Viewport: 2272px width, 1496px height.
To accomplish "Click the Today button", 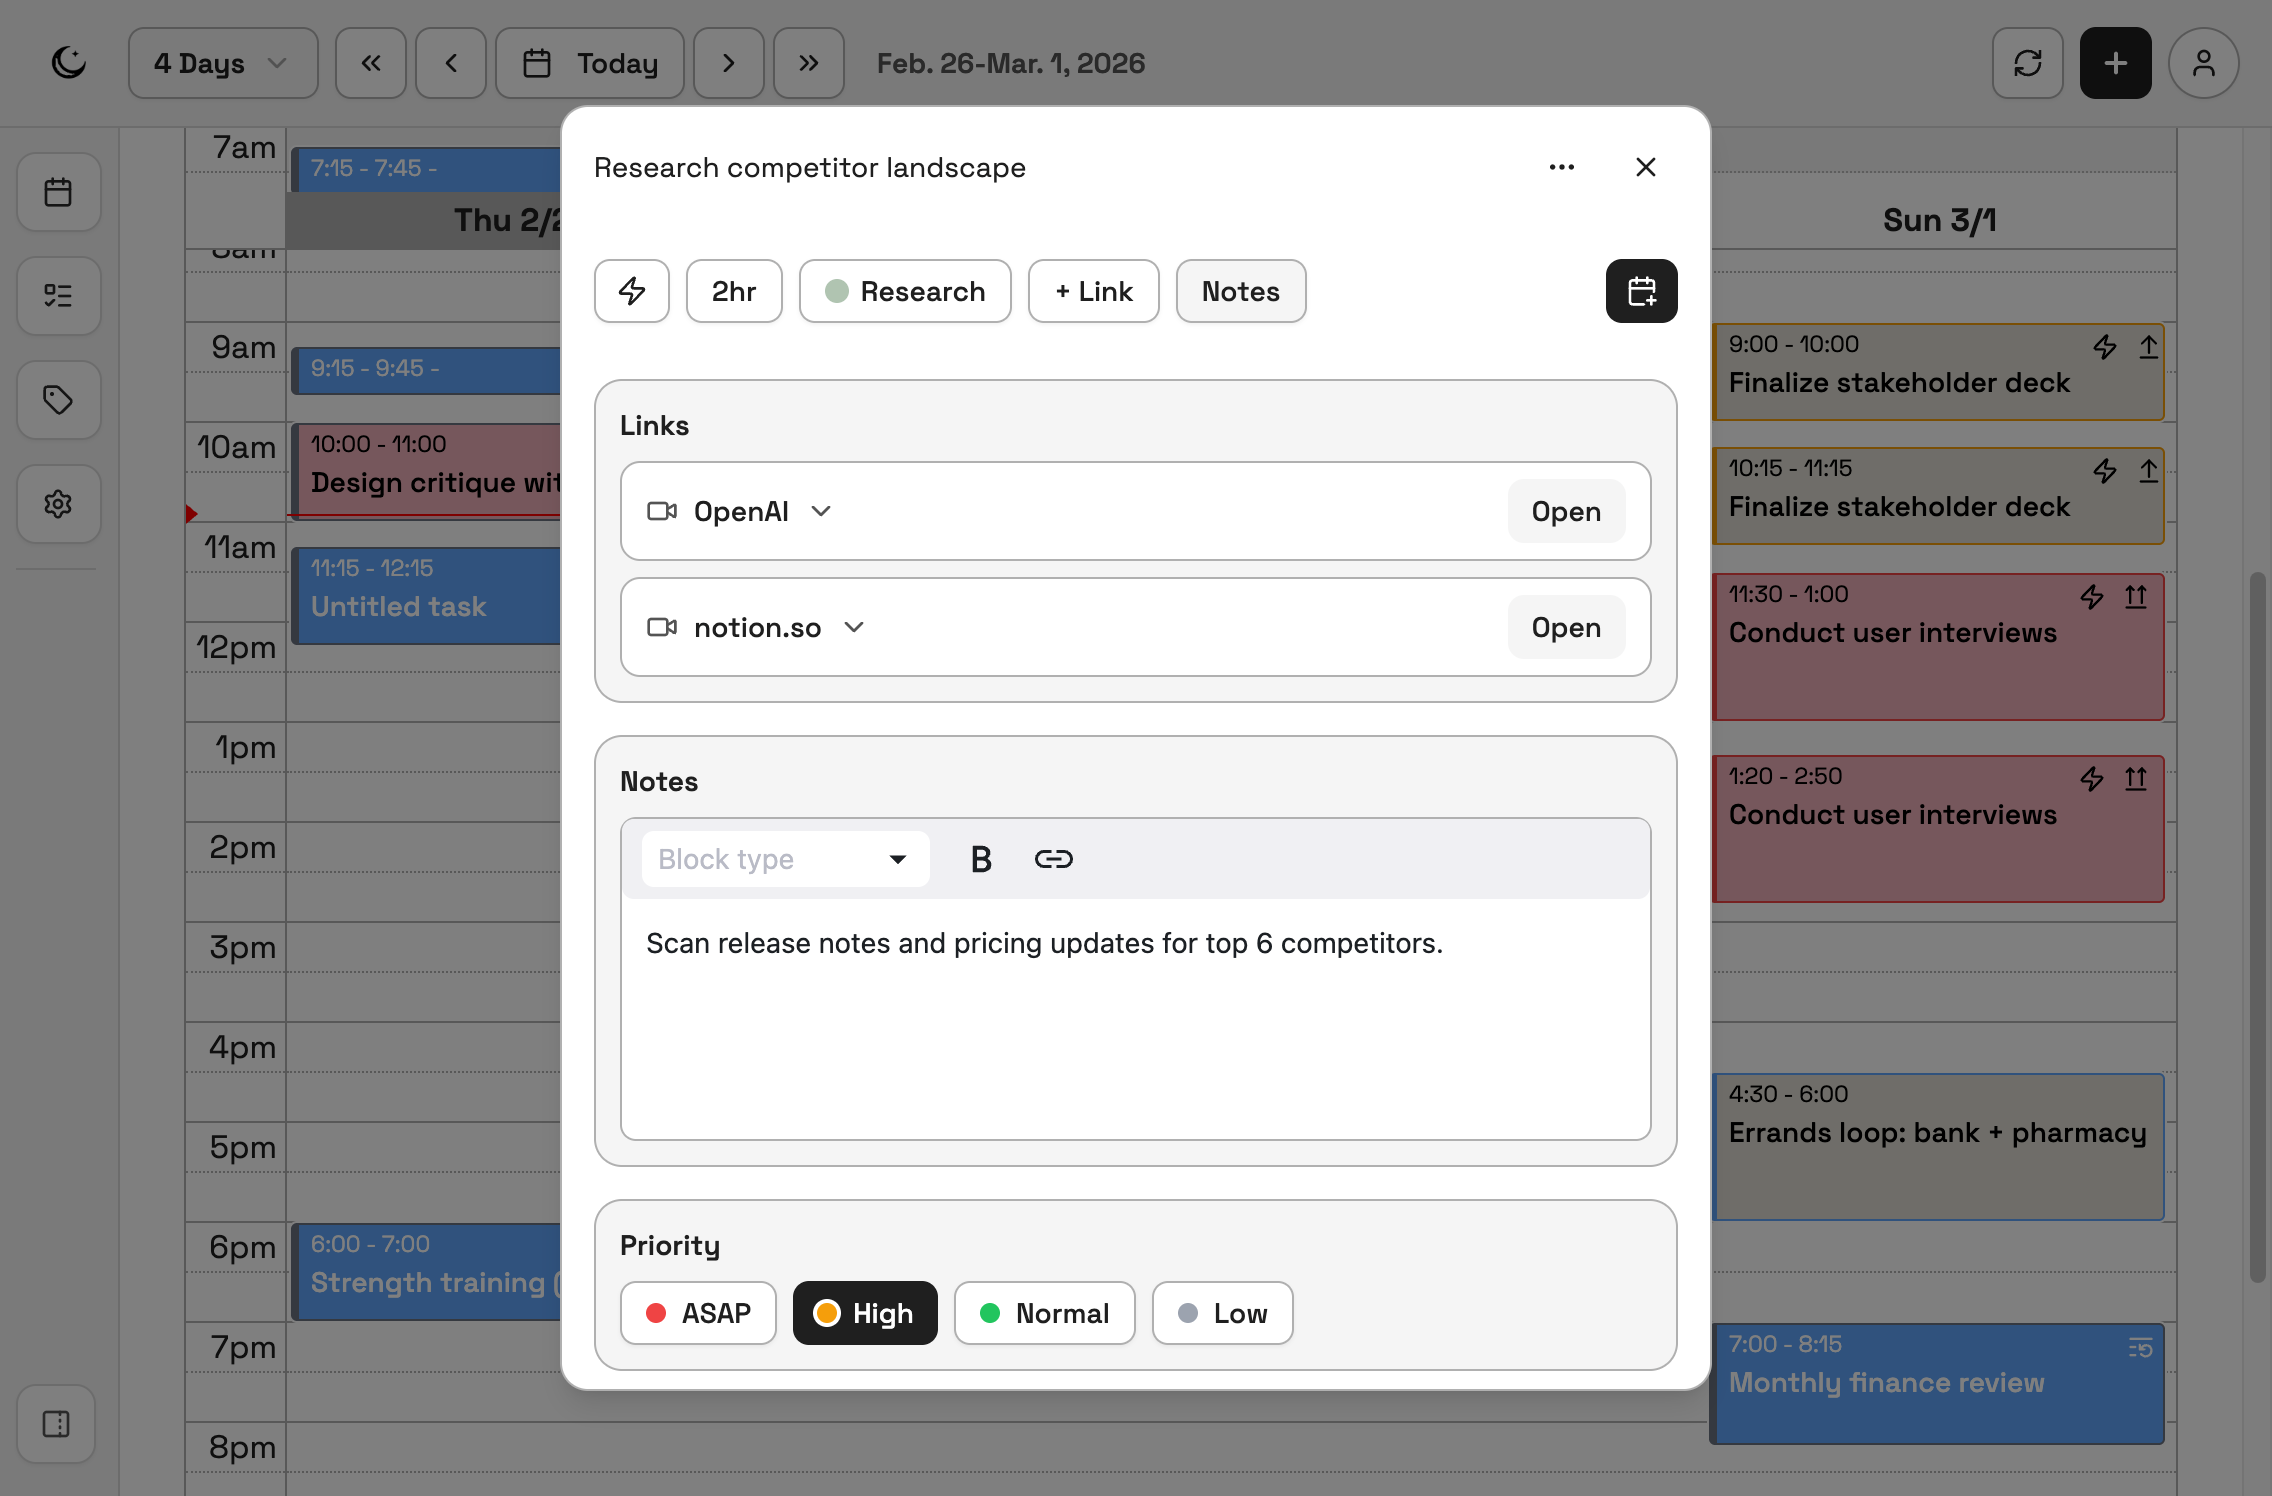I will [x=590, y=63].
